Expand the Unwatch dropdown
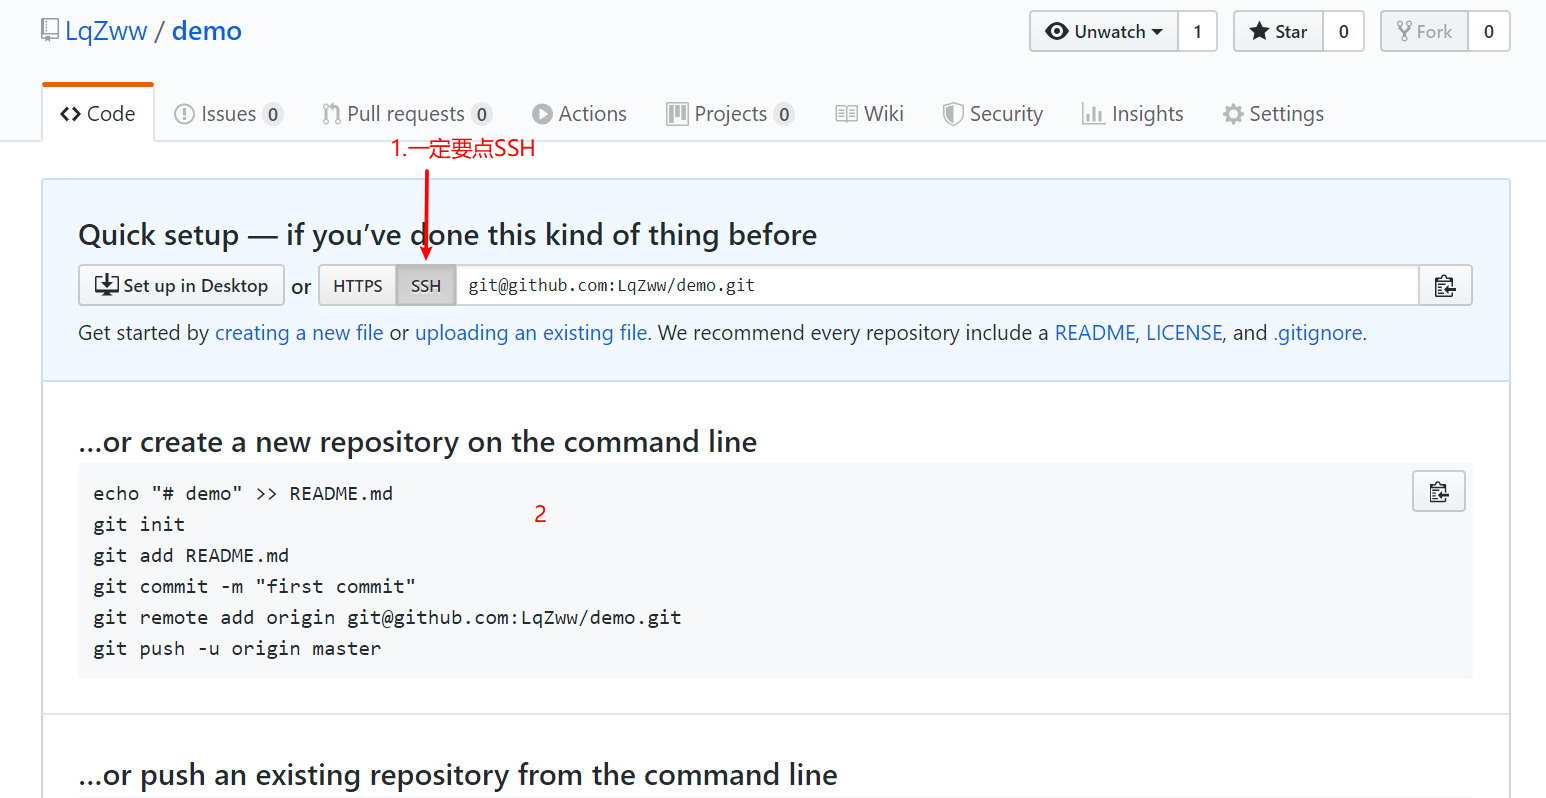 point(1104,32)
